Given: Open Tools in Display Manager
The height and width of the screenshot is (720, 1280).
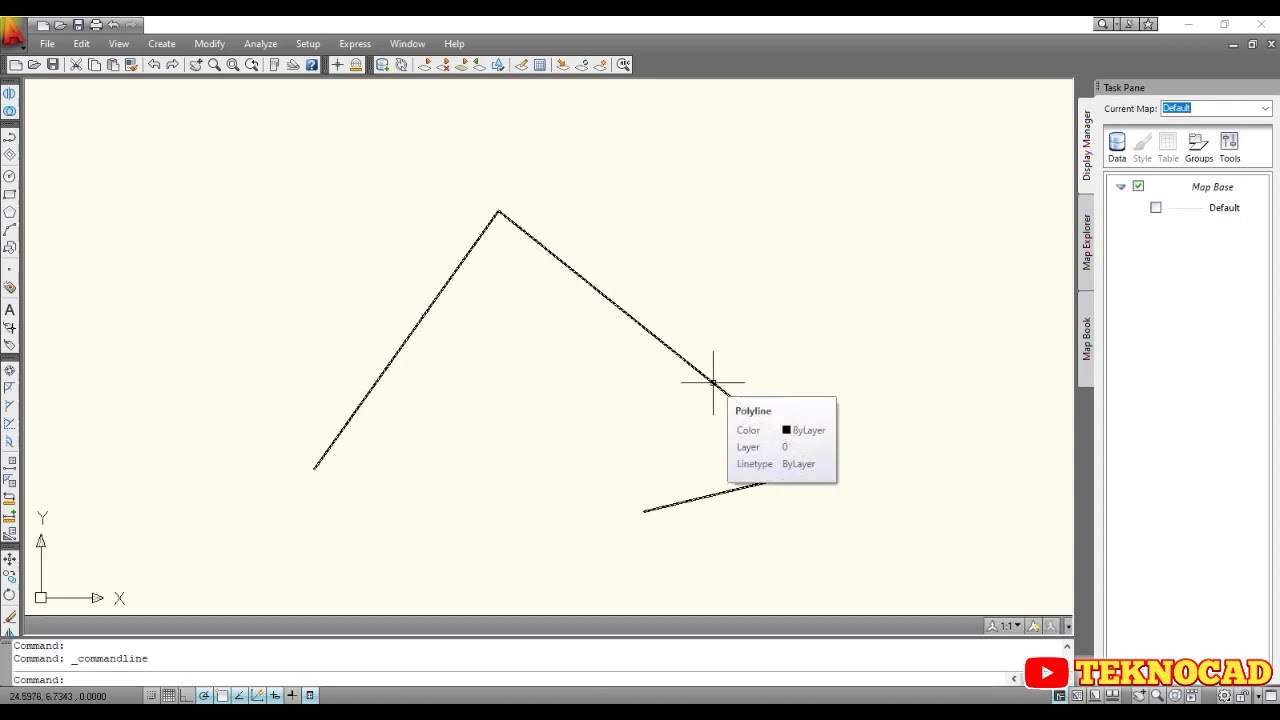Looking at the screenshot, I should coord(1229,148).
